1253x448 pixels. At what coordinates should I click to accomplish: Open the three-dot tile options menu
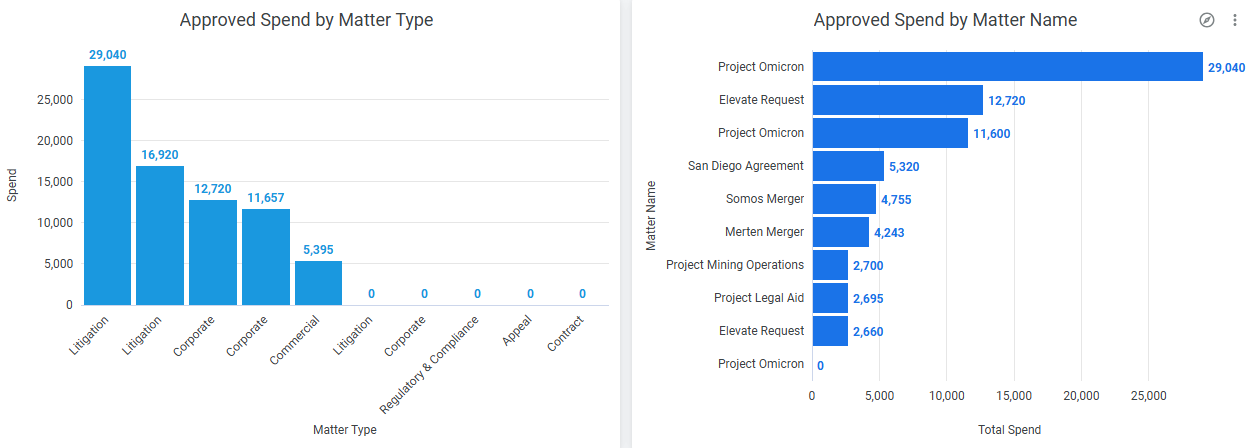(1234, 20)
